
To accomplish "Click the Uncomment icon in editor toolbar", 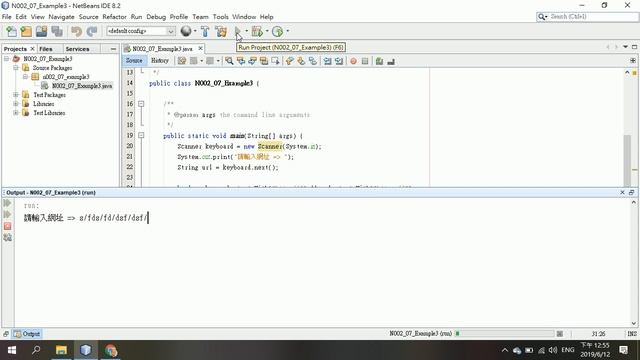I will [391, 61].
